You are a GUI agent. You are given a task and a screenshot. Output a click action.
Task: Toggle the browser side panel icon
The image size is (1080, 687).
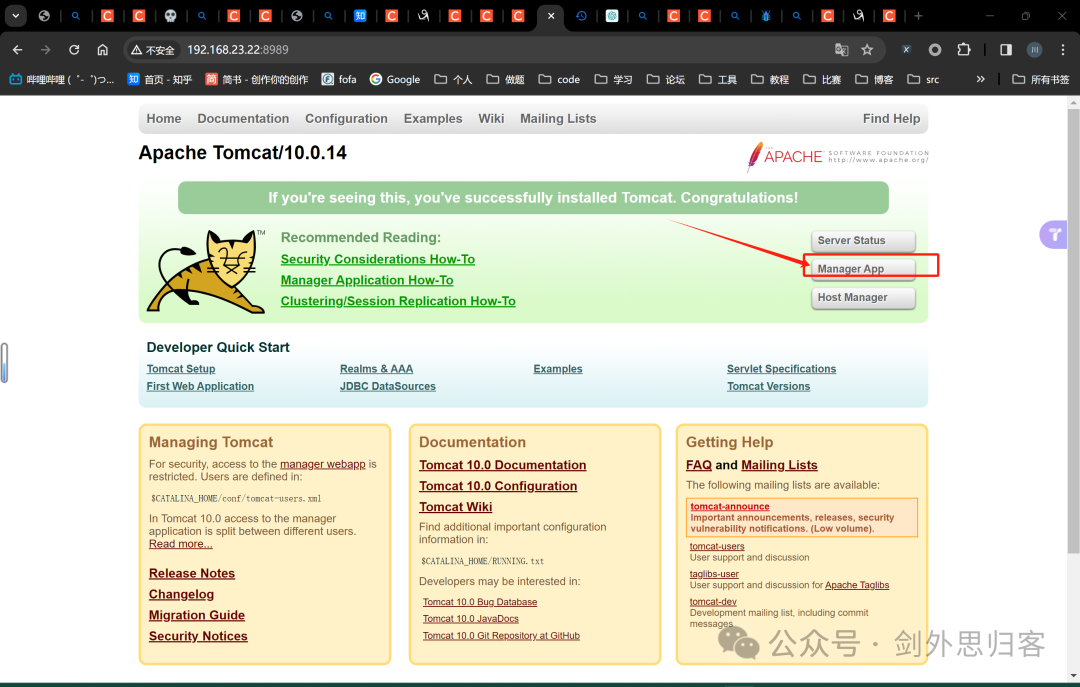tap(1006, 50)
